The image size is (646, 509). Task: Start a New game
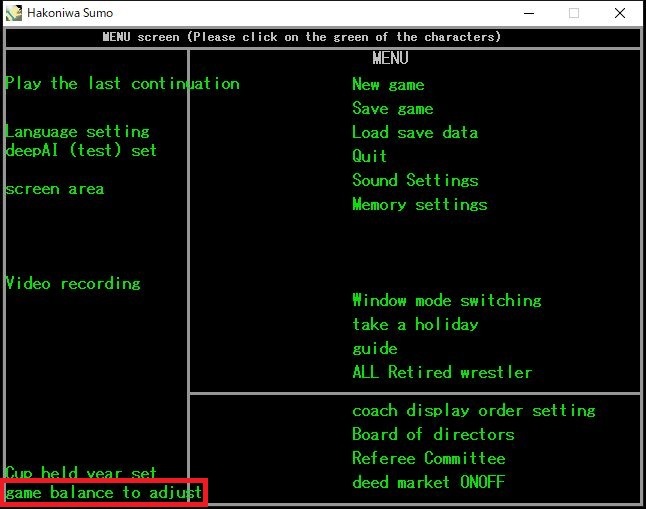point(389,84)
